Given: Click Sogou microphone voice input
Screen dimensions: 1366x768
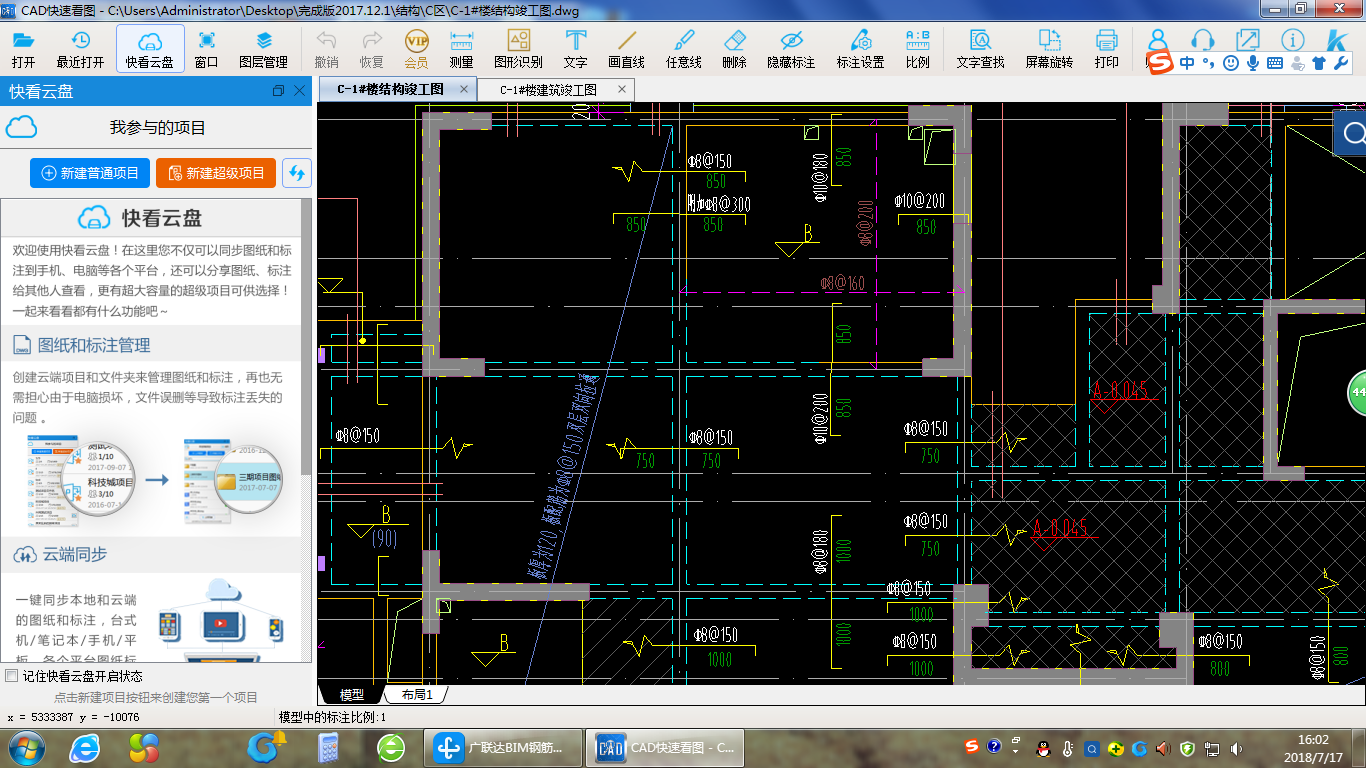Looking at the screenshot, I should (x=1252, y=62).
